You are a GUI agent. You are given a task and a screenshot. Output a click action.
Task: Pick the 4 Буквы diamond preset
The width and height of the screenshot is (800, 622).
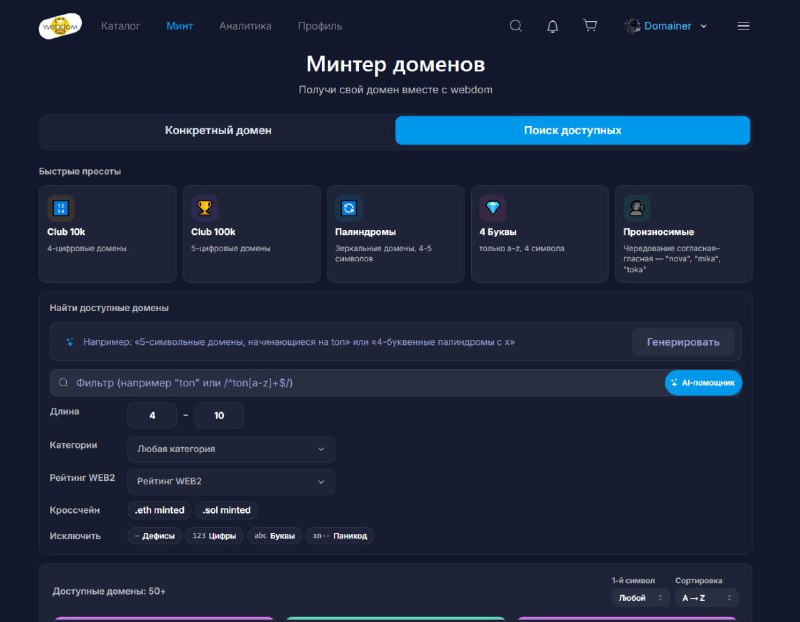(x=493, y=208)
